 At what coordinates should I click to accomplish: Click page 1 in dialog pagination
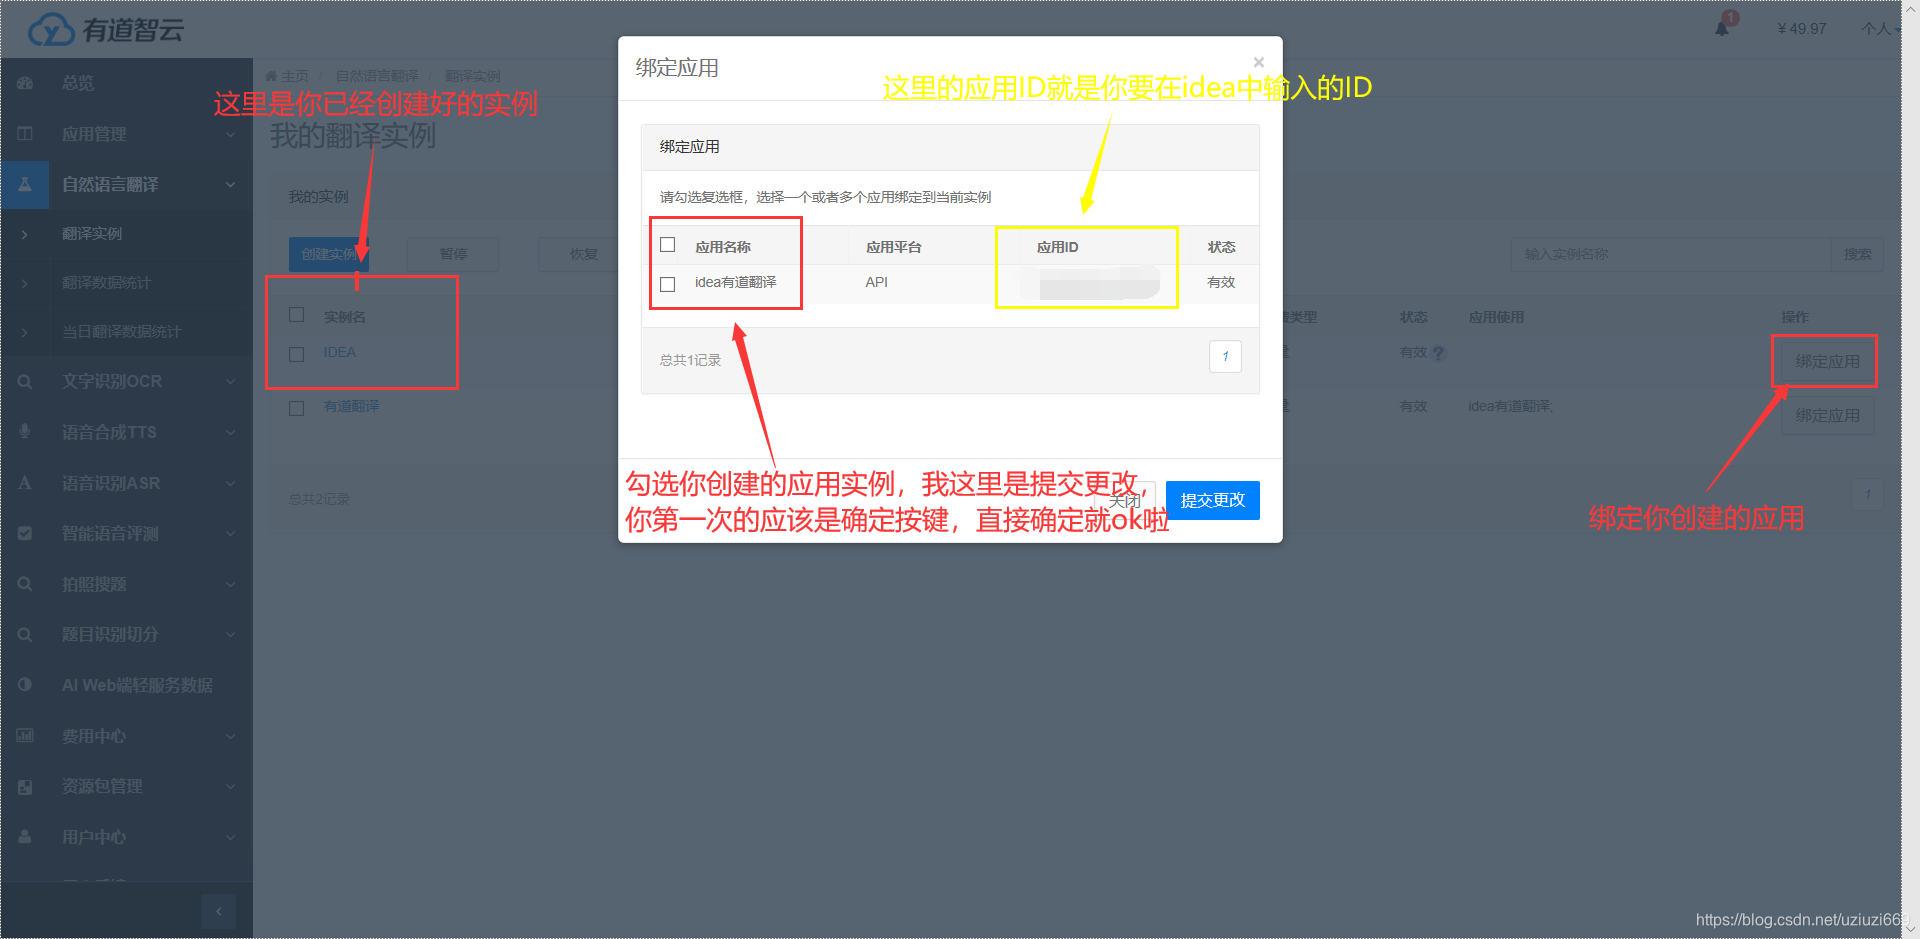[1225, 356]
